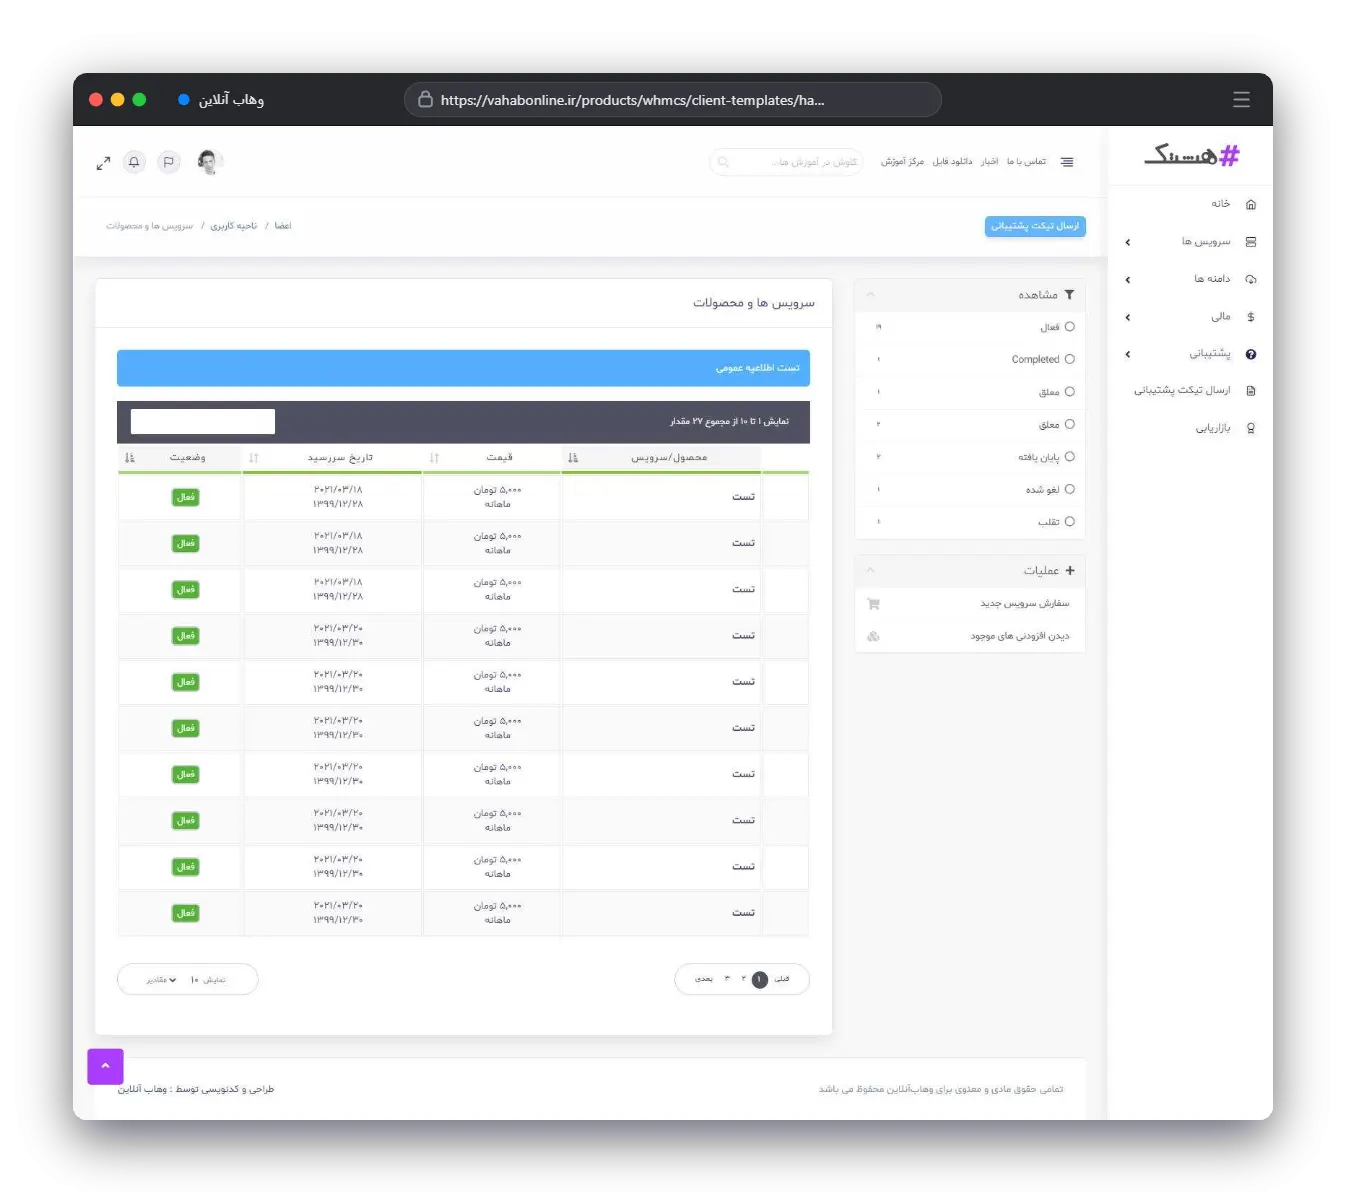Image resolution: width=1346 pixels, height=1193 pixels.
Task: Open اخبار in the top menu
Action: click(x=989, y=162)
